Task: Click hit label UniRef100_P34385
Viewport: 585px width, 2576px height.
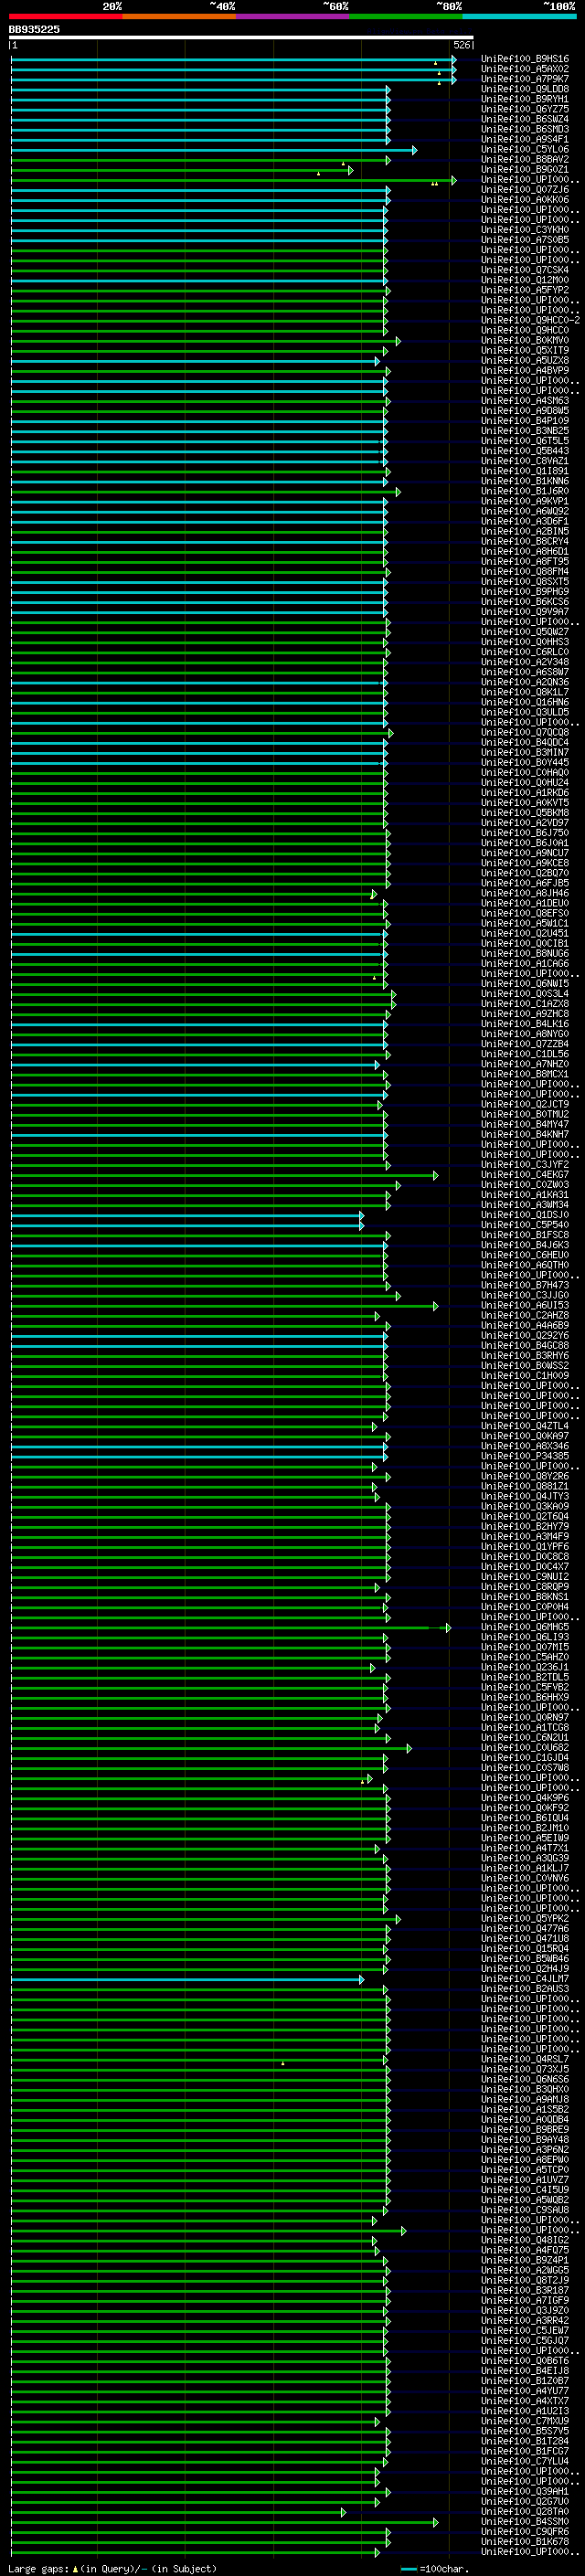Action: (525, 1456)
